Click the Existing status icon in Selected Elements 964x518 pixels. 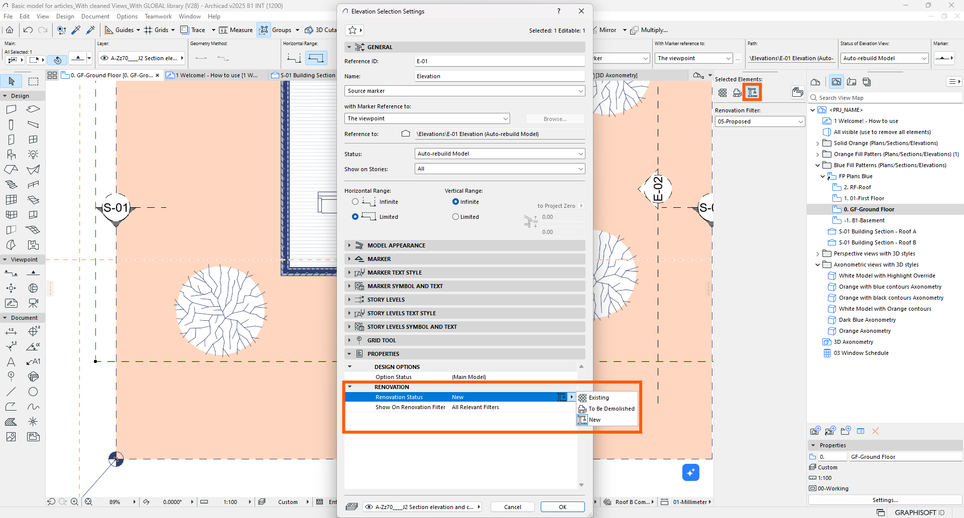[x=722, y=92]
